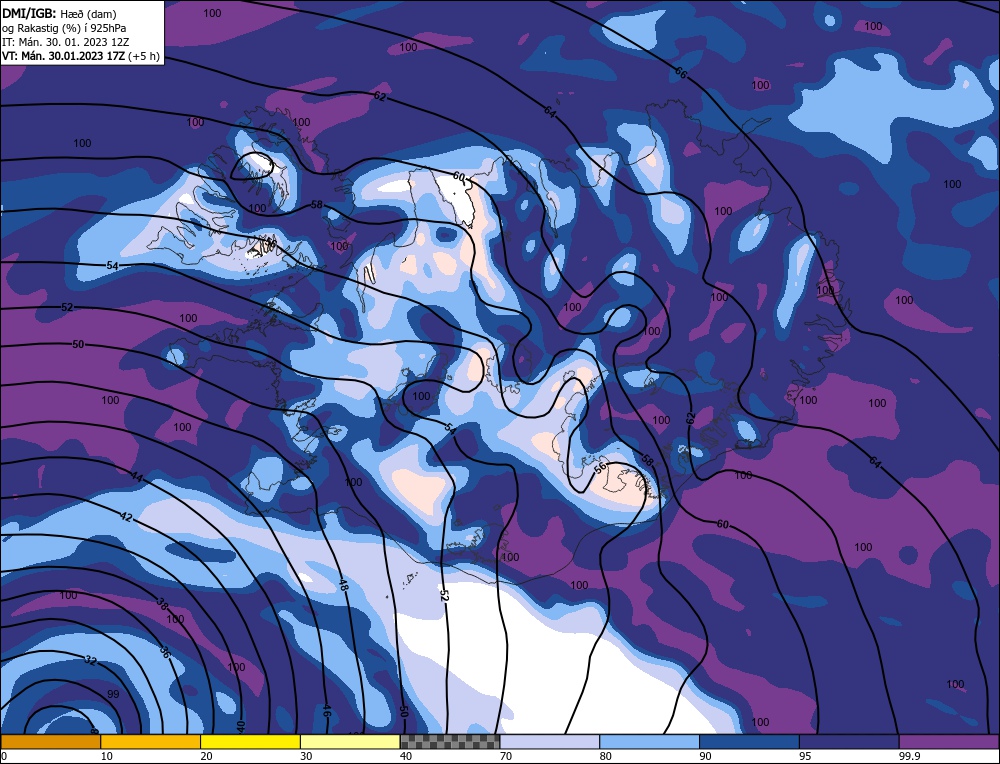Screen dimensions: 1000x764
Task: Click the '95' legend tick label
Action: [805, 756]
